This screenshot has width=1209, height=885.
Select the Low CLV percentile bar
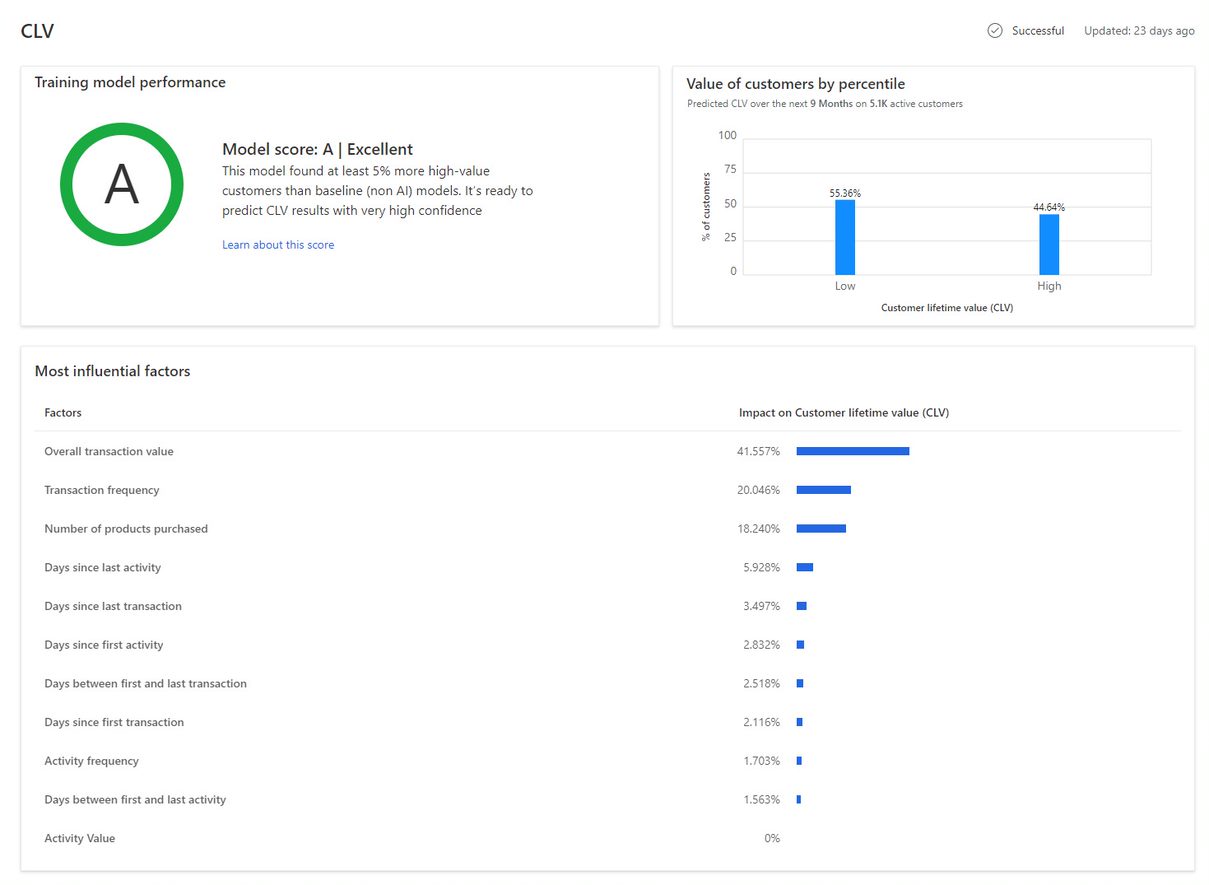(845, 235)
